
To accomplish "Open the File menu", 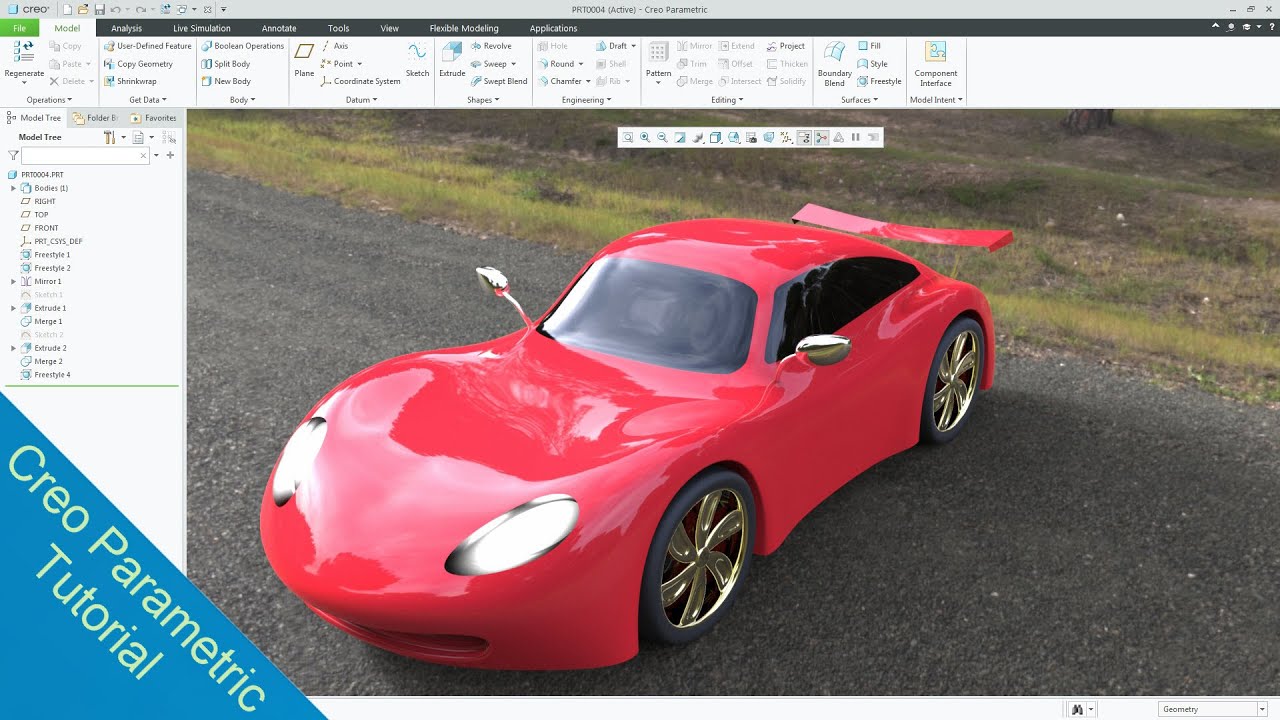I will pos(20,28).
